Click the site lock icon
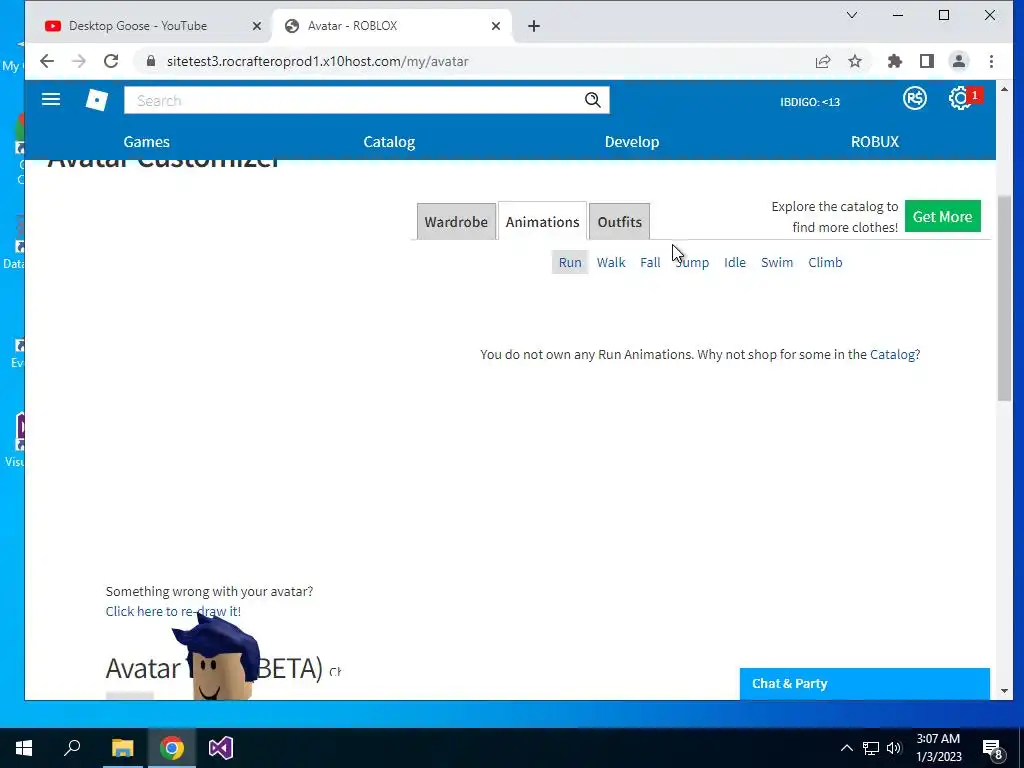The image size is (1024, 768). (151, 61)
